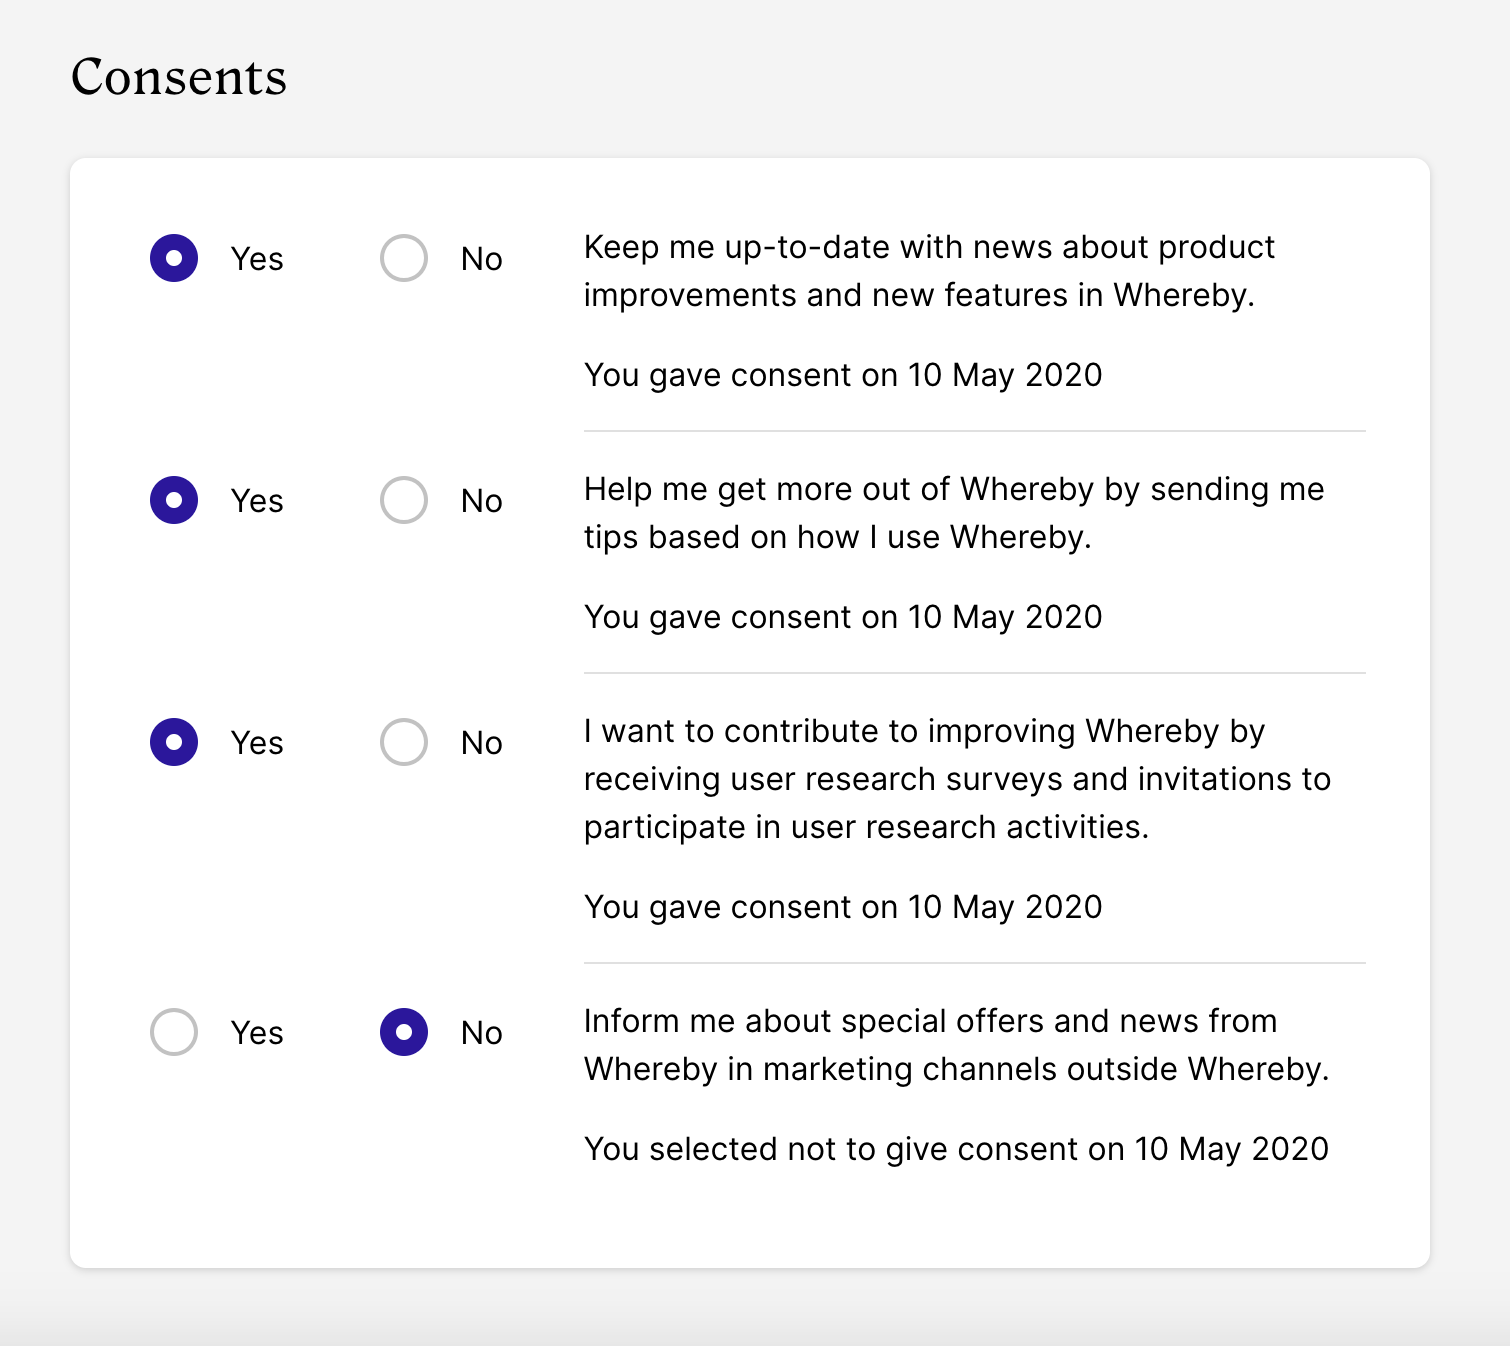Click the "Consents" page heading
The image size is (1510, 1346).
tap(179, 77)
